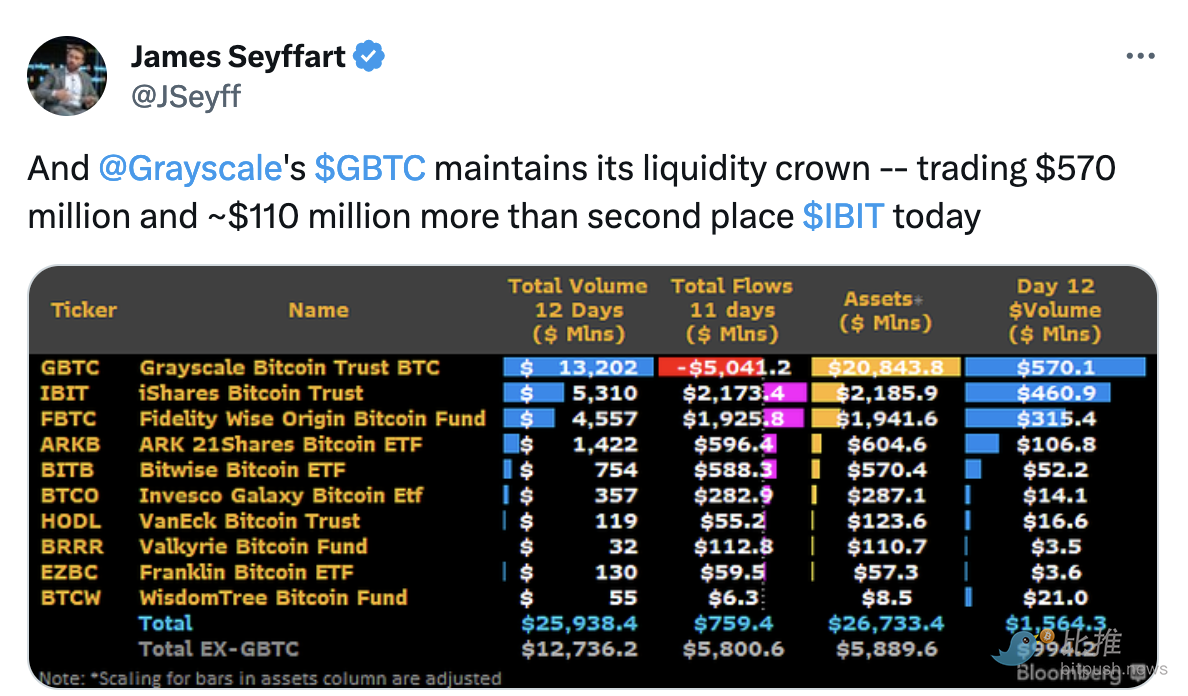1188x696 pixels.
Task: Click the Ticker column header
Action: (x=83, y=310)
